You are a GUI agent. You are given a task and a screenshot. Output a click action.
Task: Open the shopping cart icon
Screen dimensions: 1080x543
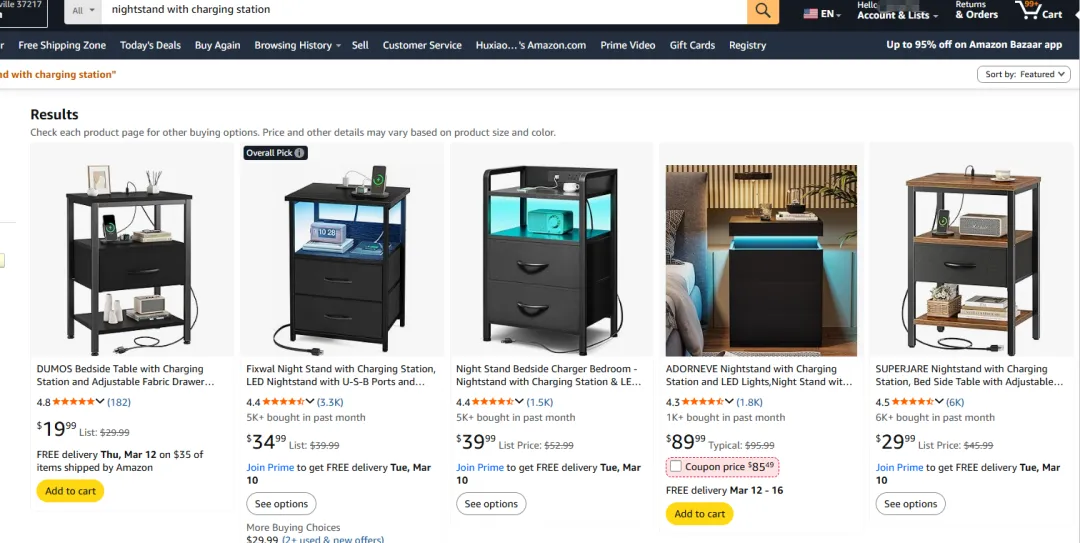[1039, 10]
